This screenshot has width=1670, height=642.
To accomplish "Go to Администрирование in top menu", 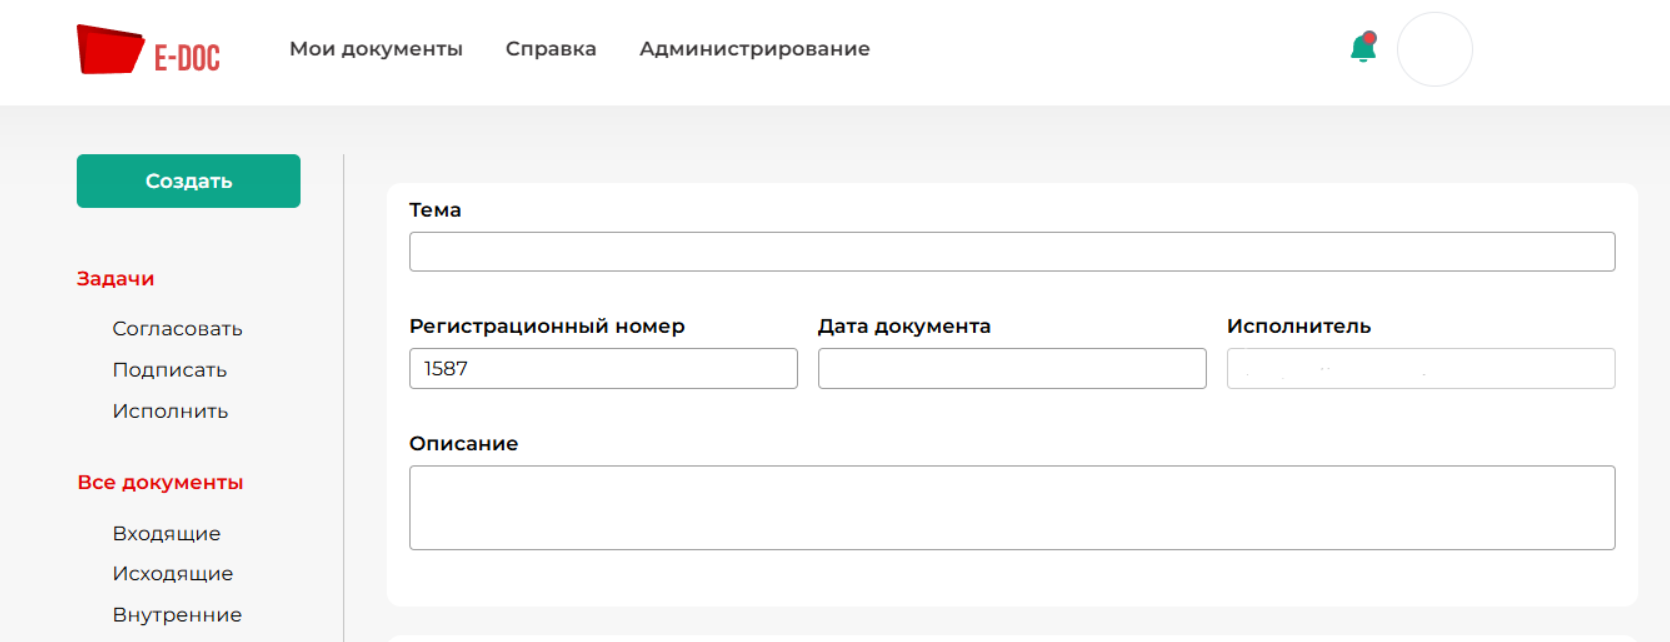I will point(755,49).
